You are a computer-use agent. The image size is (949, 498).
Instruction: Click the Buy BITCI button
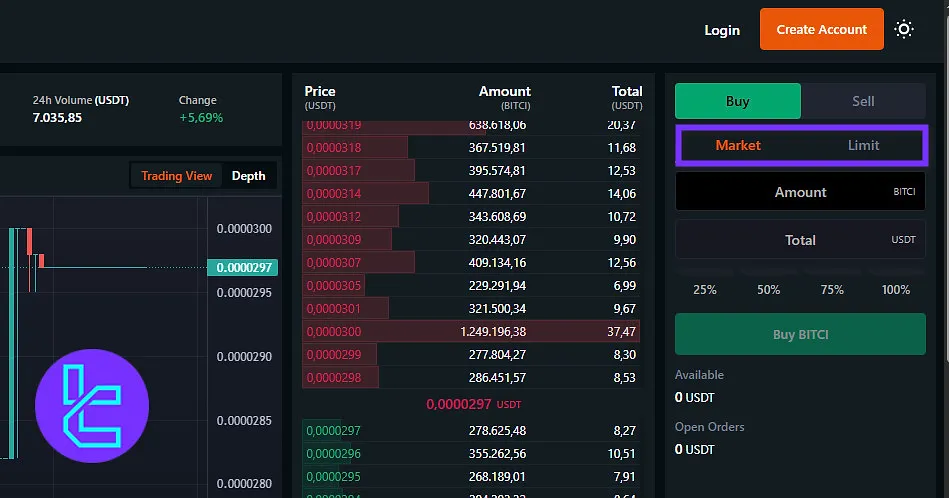[800, 335]
